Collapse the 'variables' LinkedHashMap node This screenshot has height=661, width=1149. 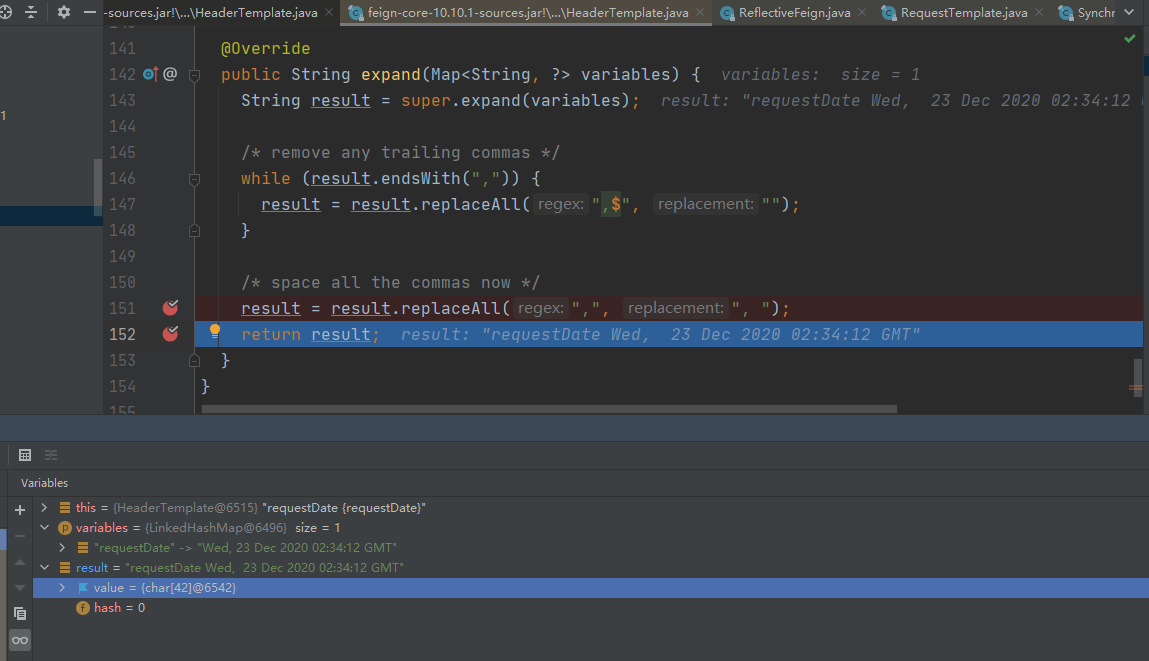(44, 527)
